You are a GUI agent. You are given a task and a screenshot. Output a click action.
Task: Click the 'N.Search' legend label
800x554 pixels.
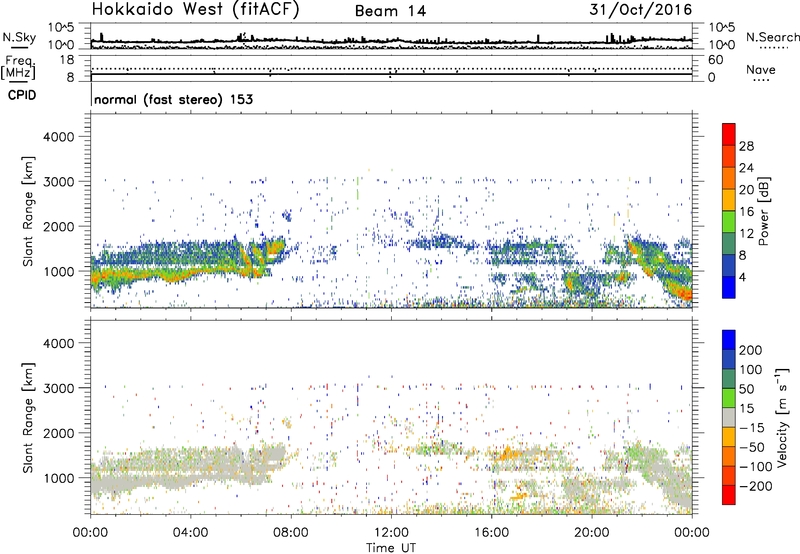[x=773, y=37]
